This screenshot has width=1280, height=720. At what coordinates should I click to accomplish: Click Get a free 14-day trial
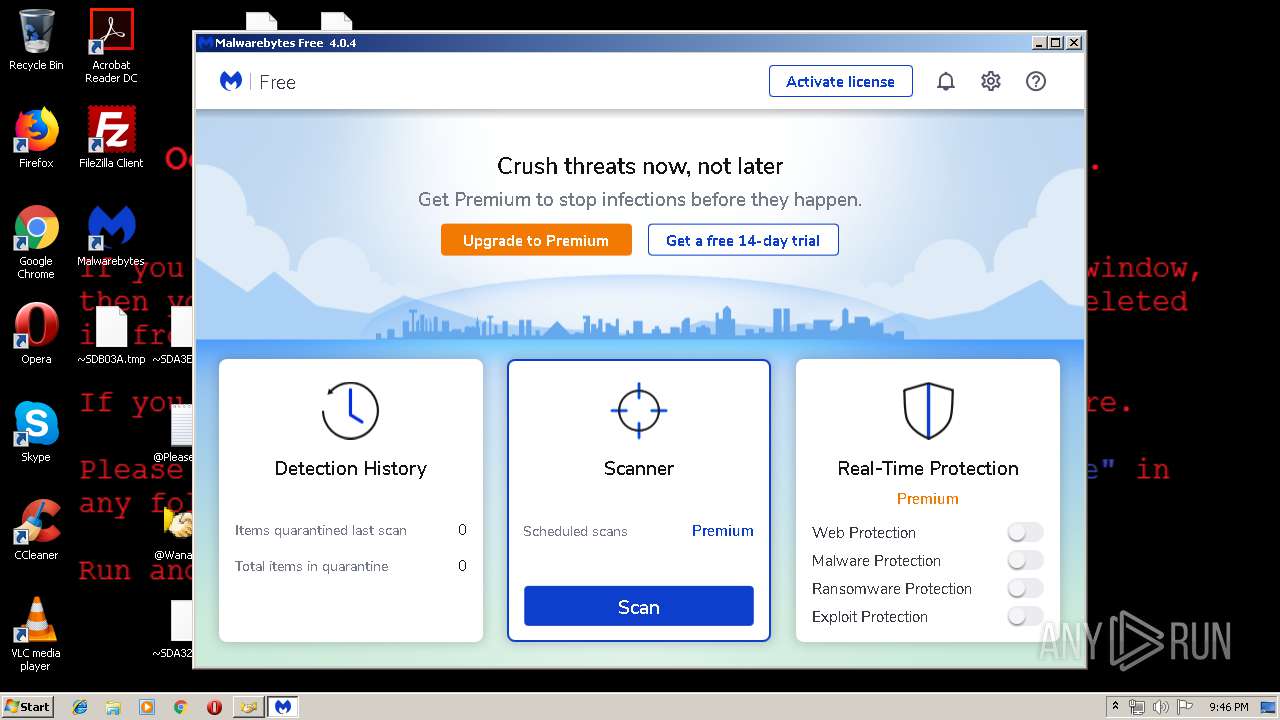pos(743,240)
